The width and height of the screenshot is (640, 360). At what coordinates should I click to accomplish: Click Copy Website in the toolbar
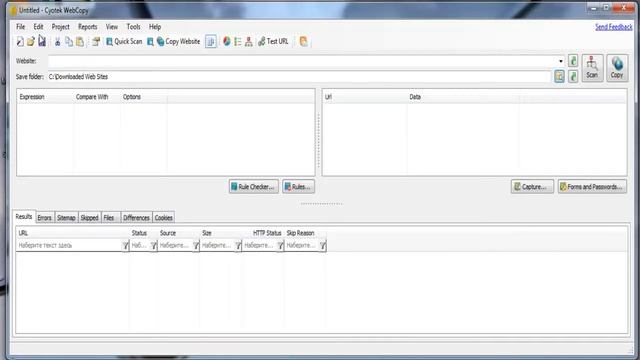pos(178,41)
